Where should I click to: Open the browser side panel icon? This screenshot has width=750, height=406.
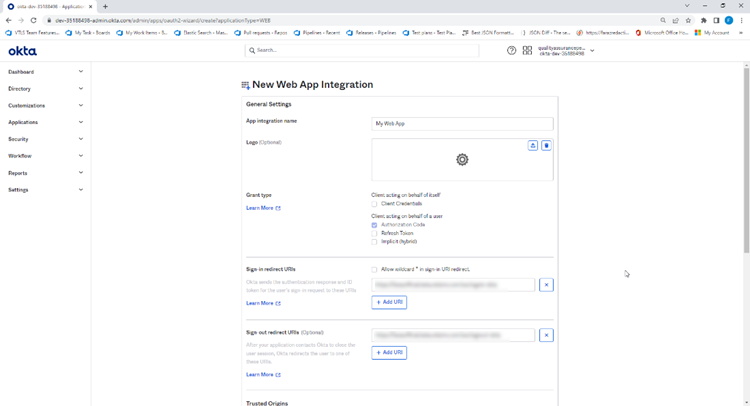coord(716,21)
